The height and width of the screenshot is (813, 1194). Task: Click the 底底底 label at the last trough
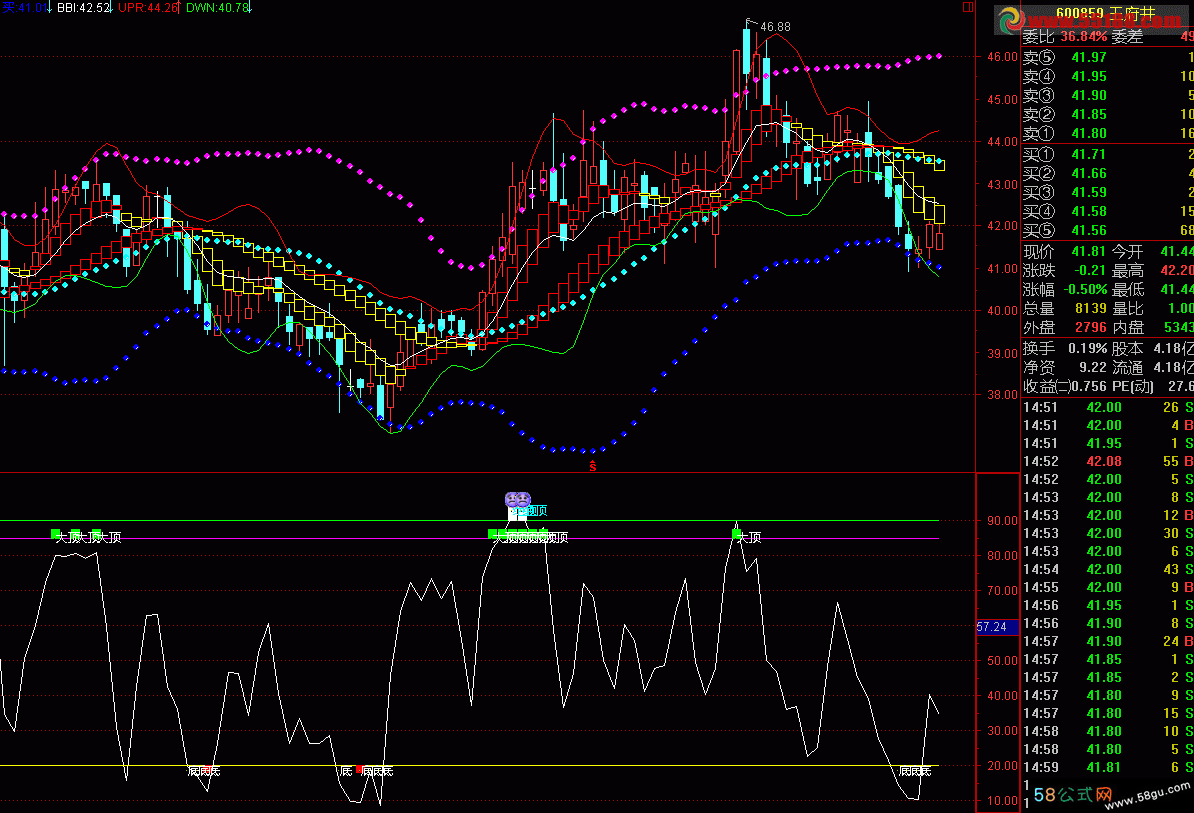click(x=915, y=771)
